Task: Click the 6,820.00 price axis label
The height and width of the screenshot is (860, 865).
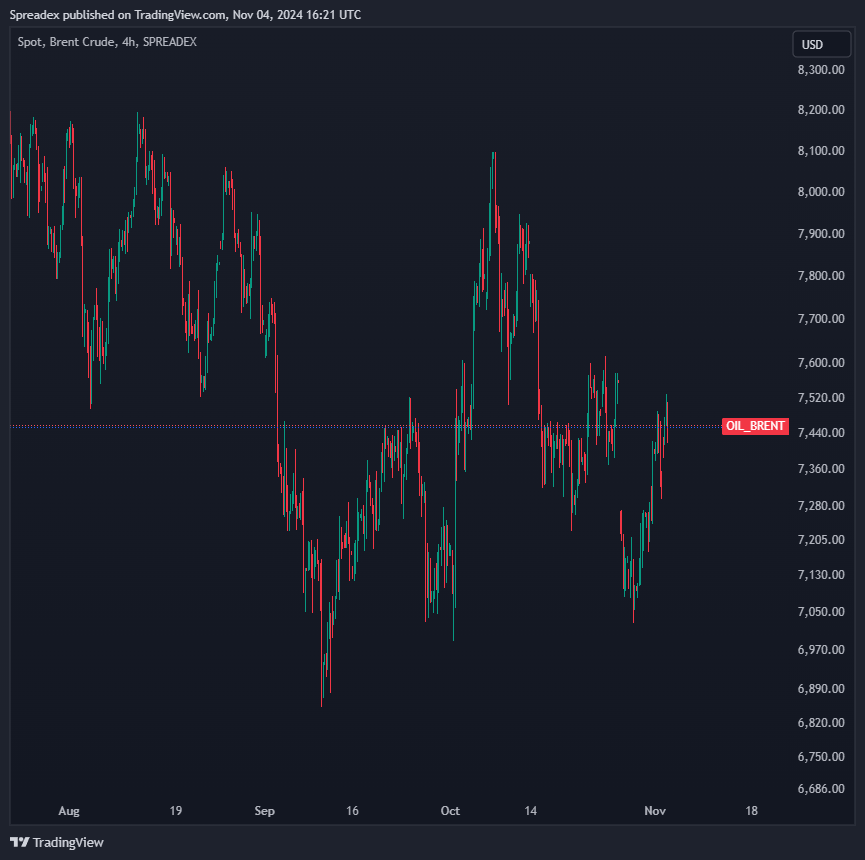Action: 821,723
